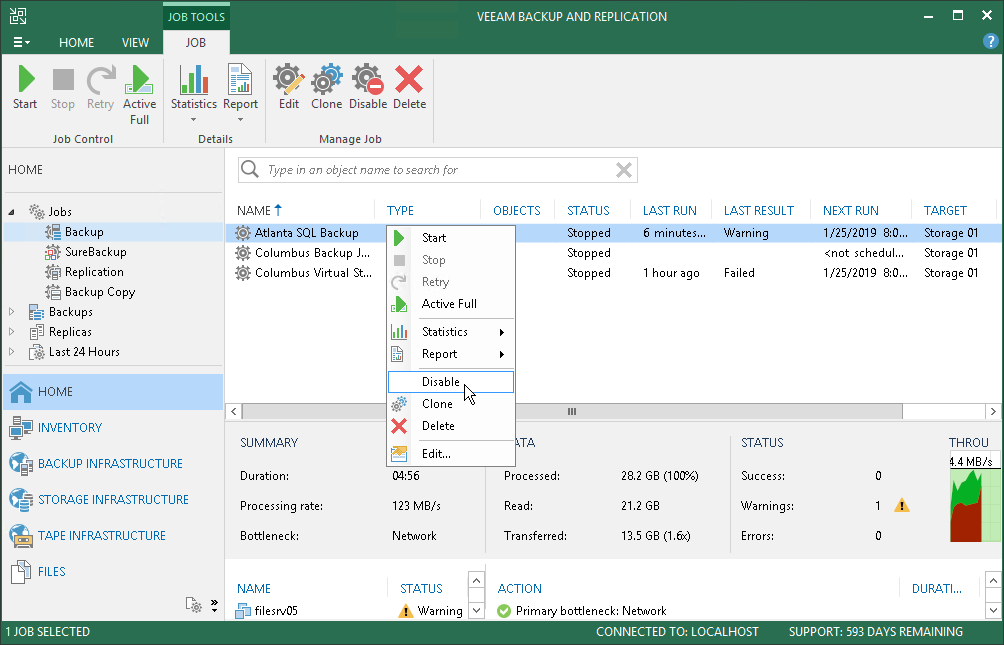Click the small jobs icon in navigation footer
Screen dimensions: 1004x645
[x=193, y=605]
